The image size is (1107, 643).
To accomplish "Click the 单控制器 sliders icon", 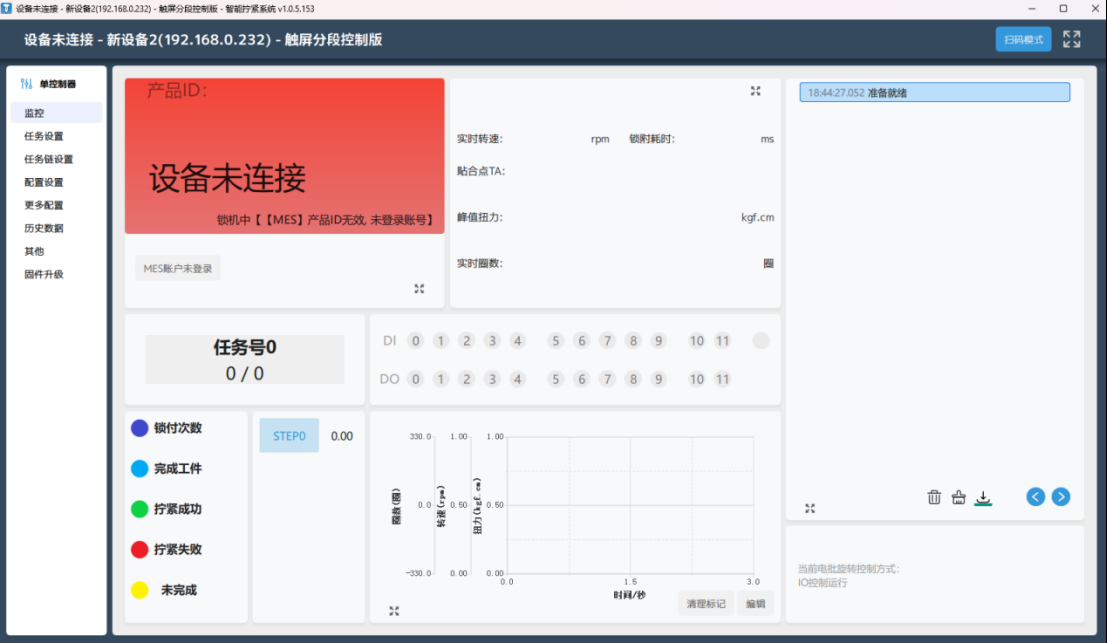I will click(26, 84).
